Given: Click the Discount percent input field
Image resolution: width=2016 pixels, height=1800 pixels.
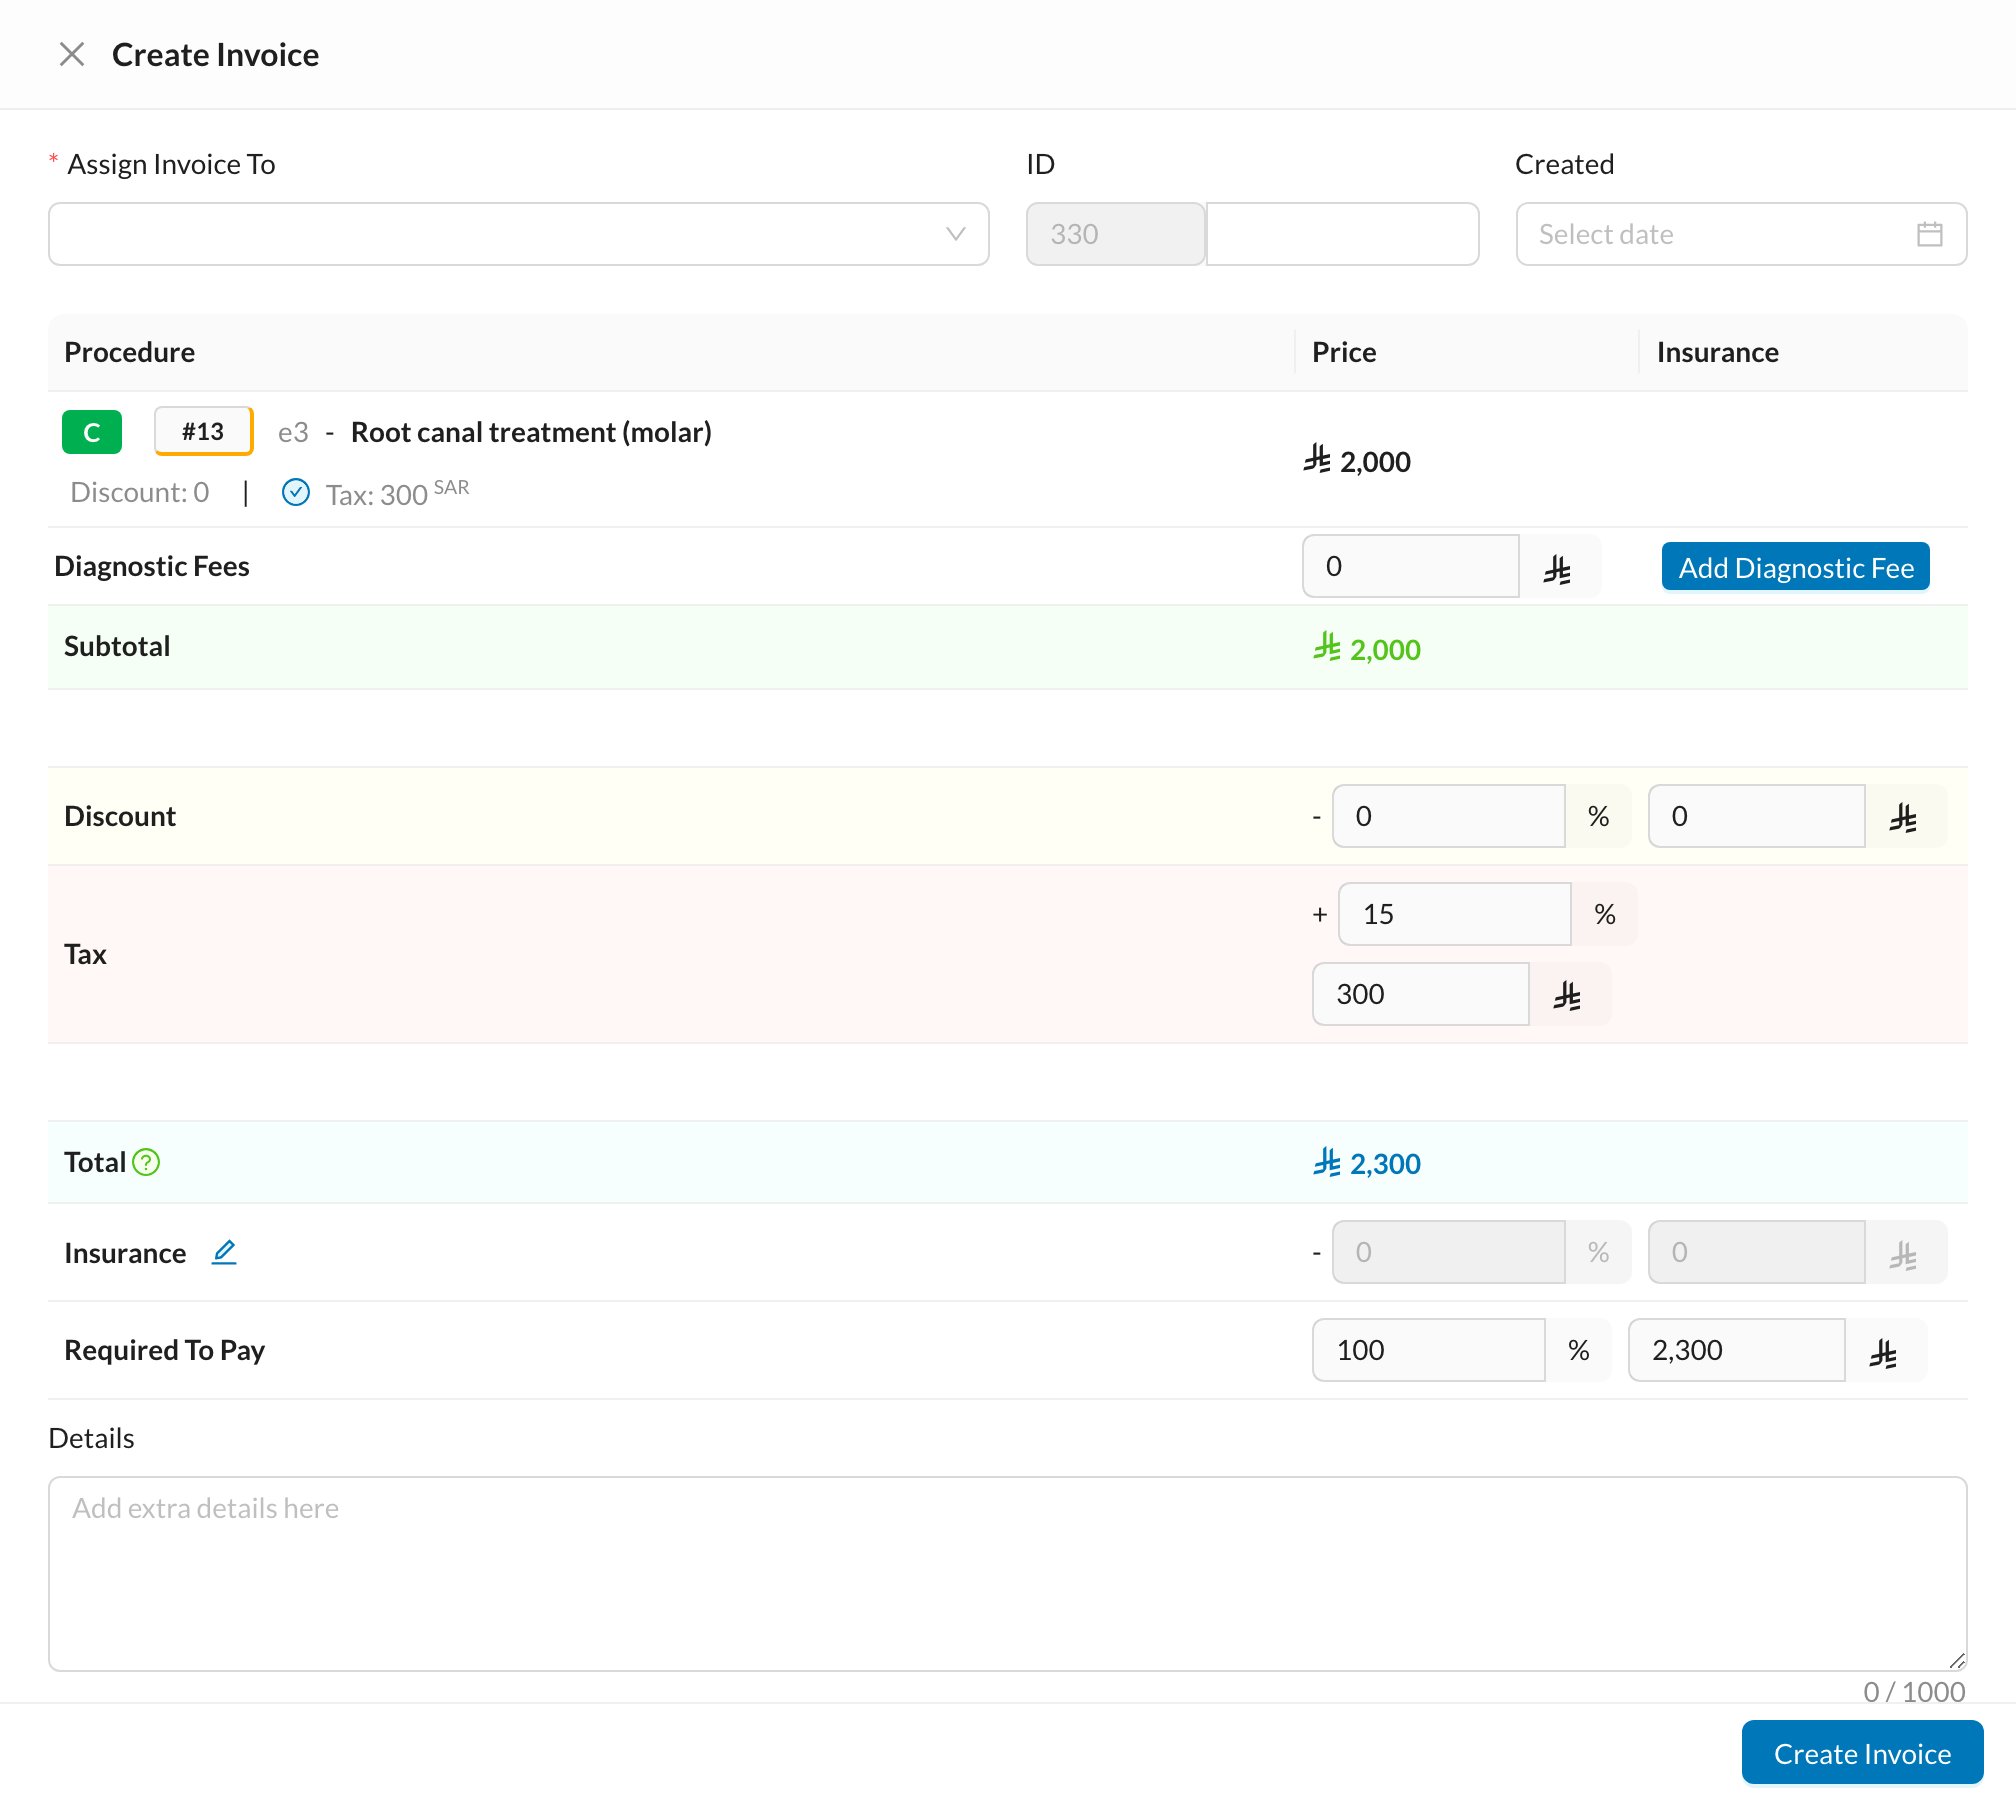Looking at the screenshot, I should click(1449, 816).
